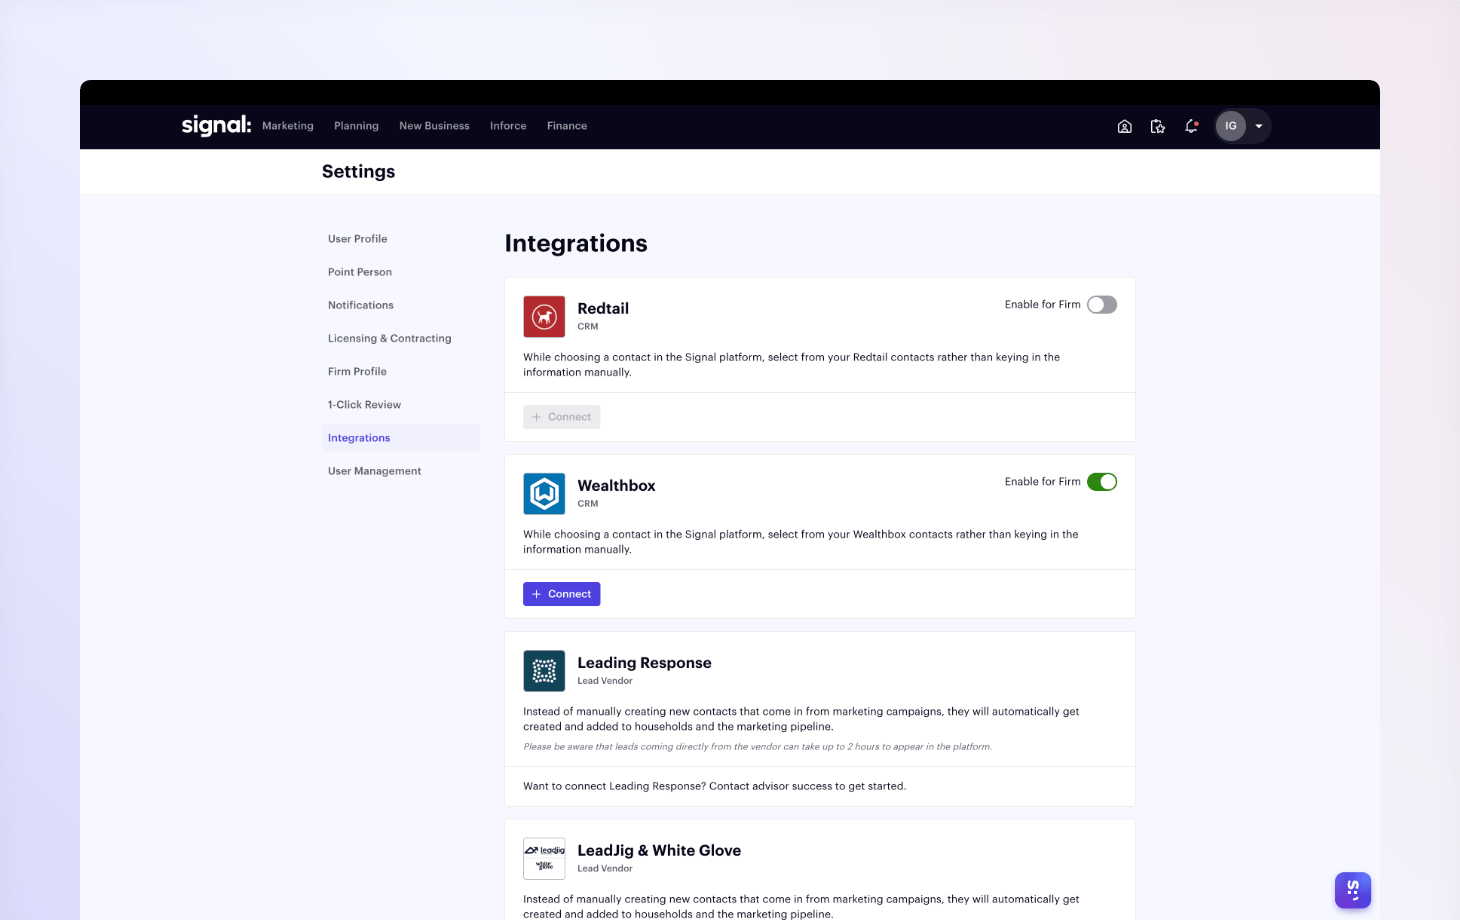Click the Leading Response logo icon
1460x920 pixels.
click(x=544, y=671)
